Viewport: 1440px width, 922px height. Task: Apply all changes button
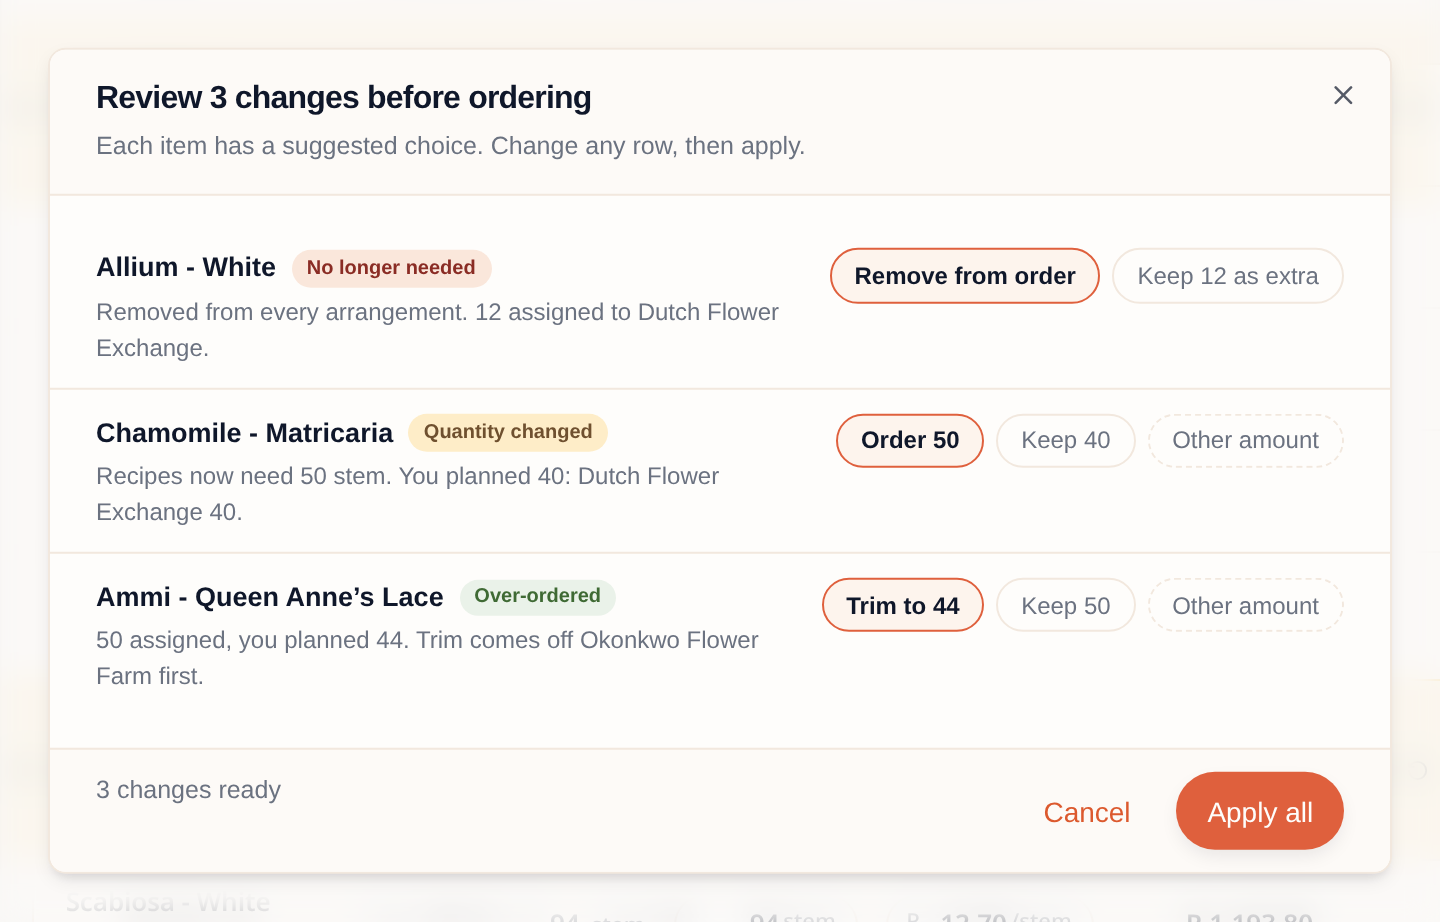point(1260,811)
